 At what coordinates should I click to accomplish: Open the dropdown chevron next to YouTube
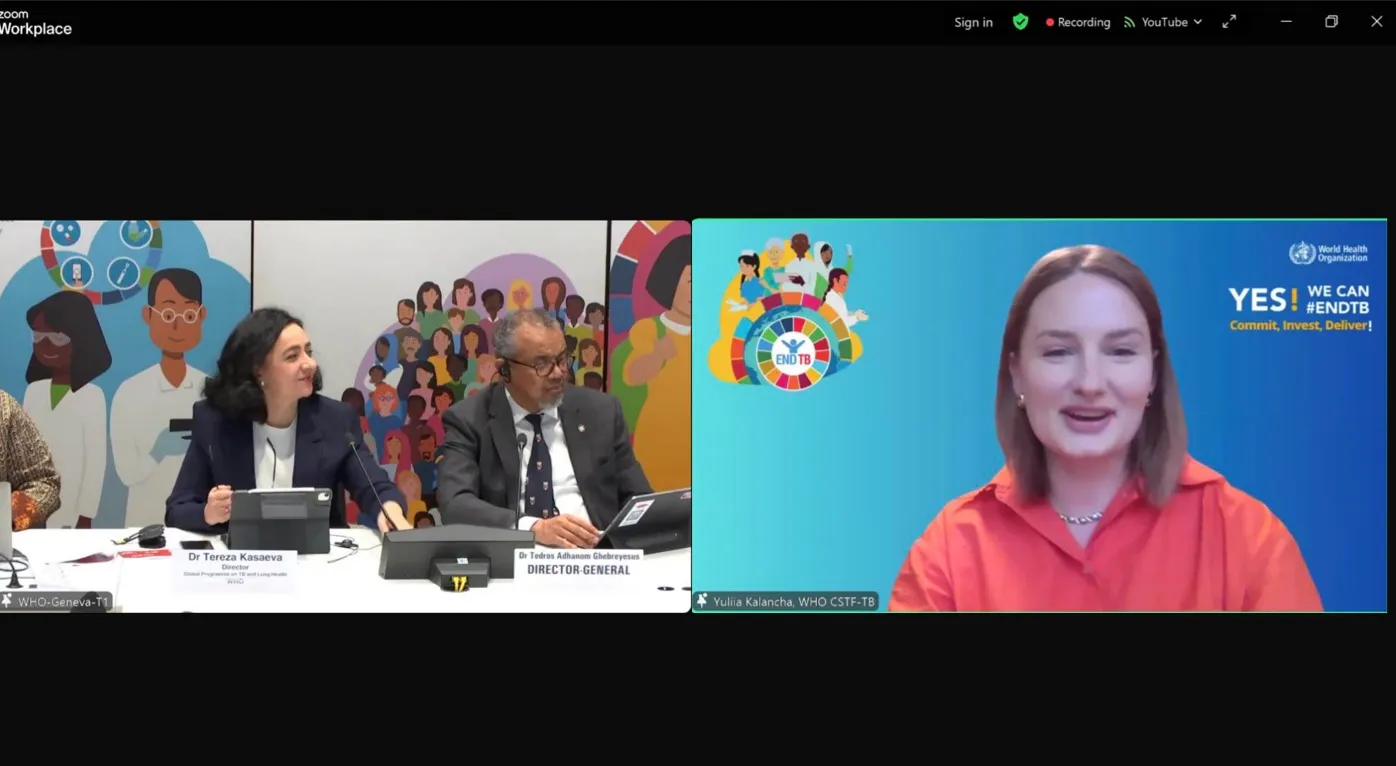1197,21
